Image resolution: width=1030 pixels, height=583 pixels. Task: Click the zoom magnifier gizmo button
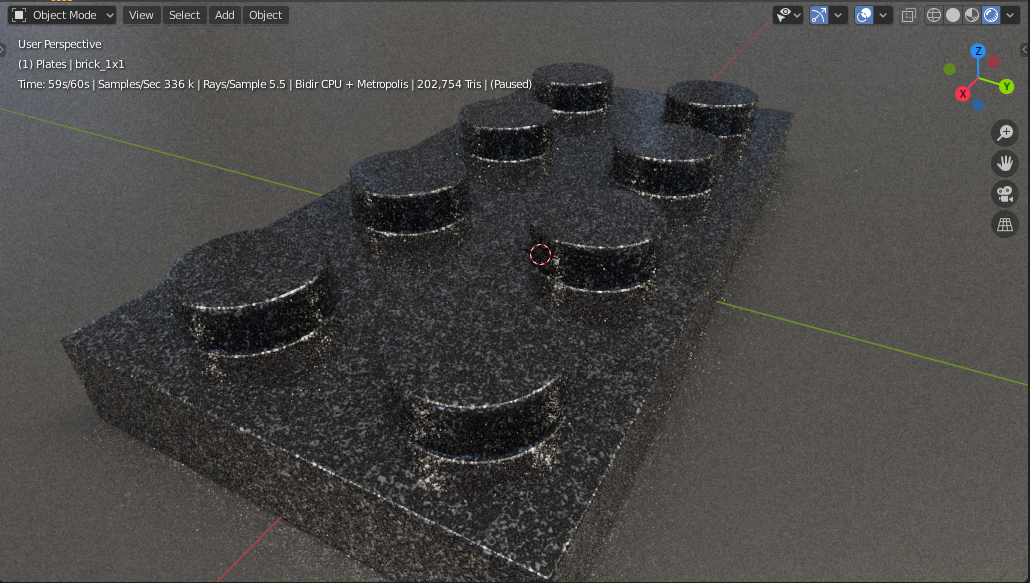pyautogui.click(x=1004, y=133)
